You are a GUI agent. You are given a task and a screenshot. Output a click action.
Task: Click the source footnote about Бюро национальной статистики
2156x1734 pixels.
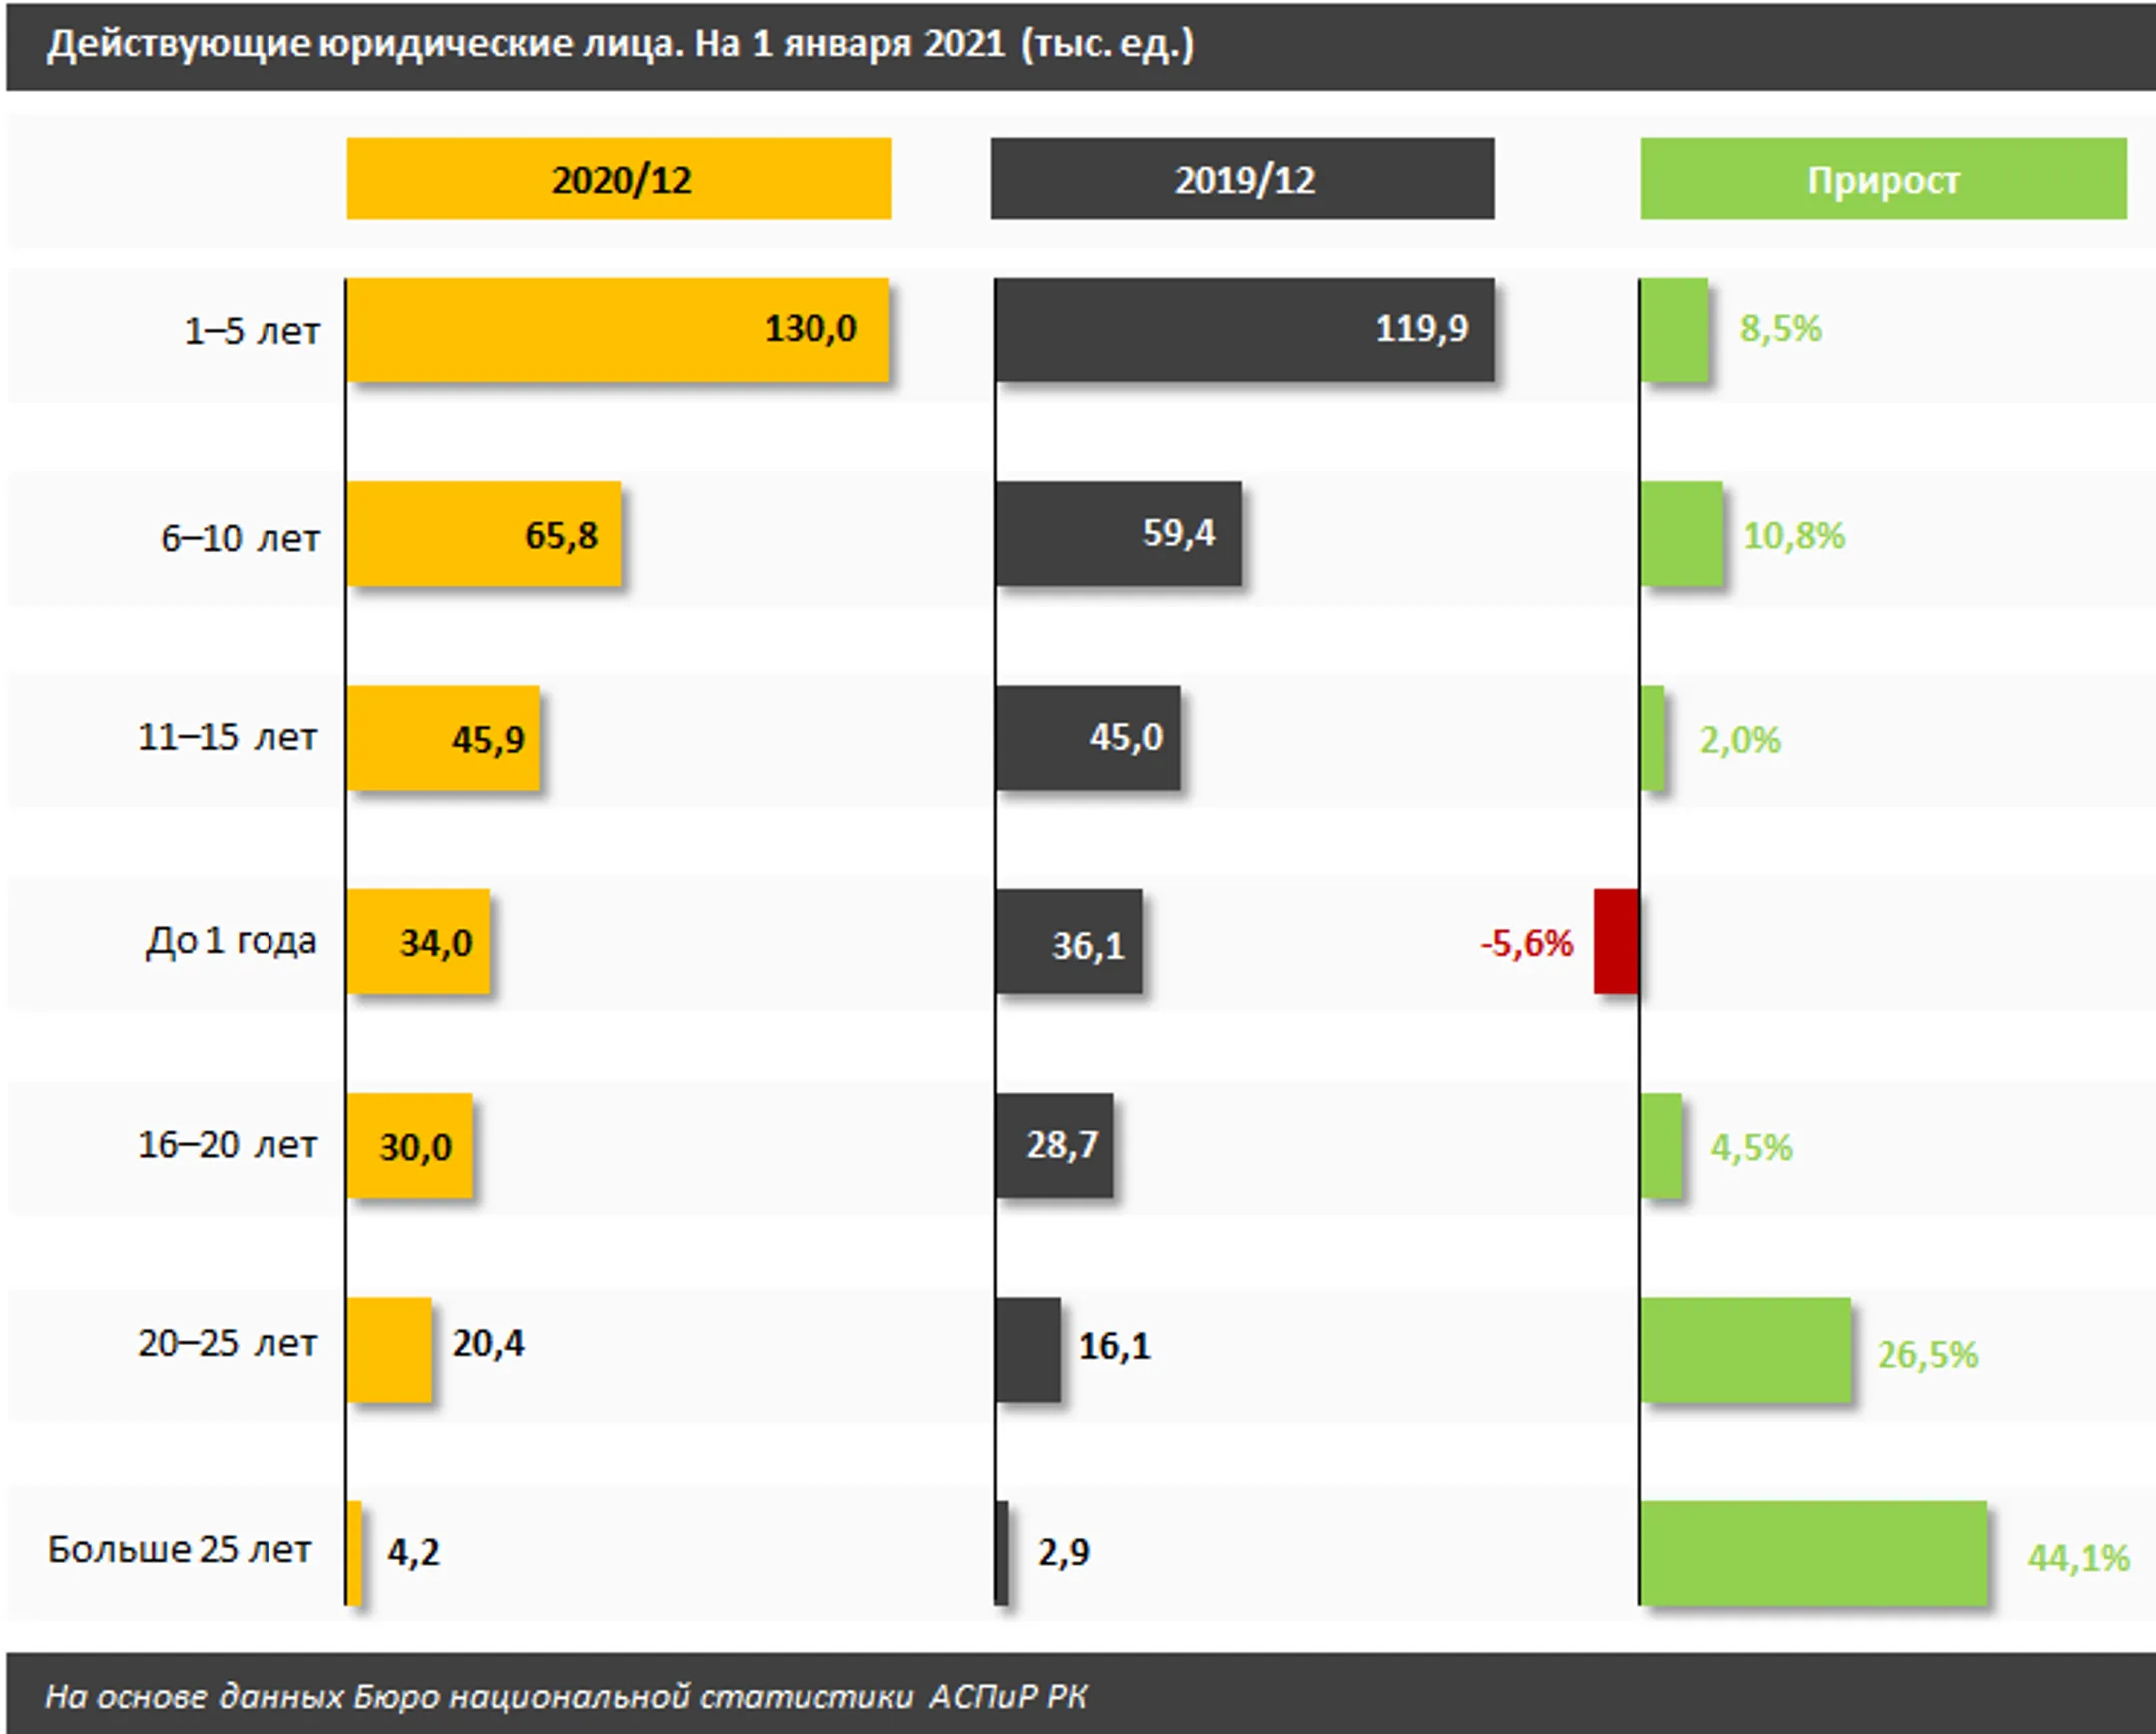(566, 1696)
